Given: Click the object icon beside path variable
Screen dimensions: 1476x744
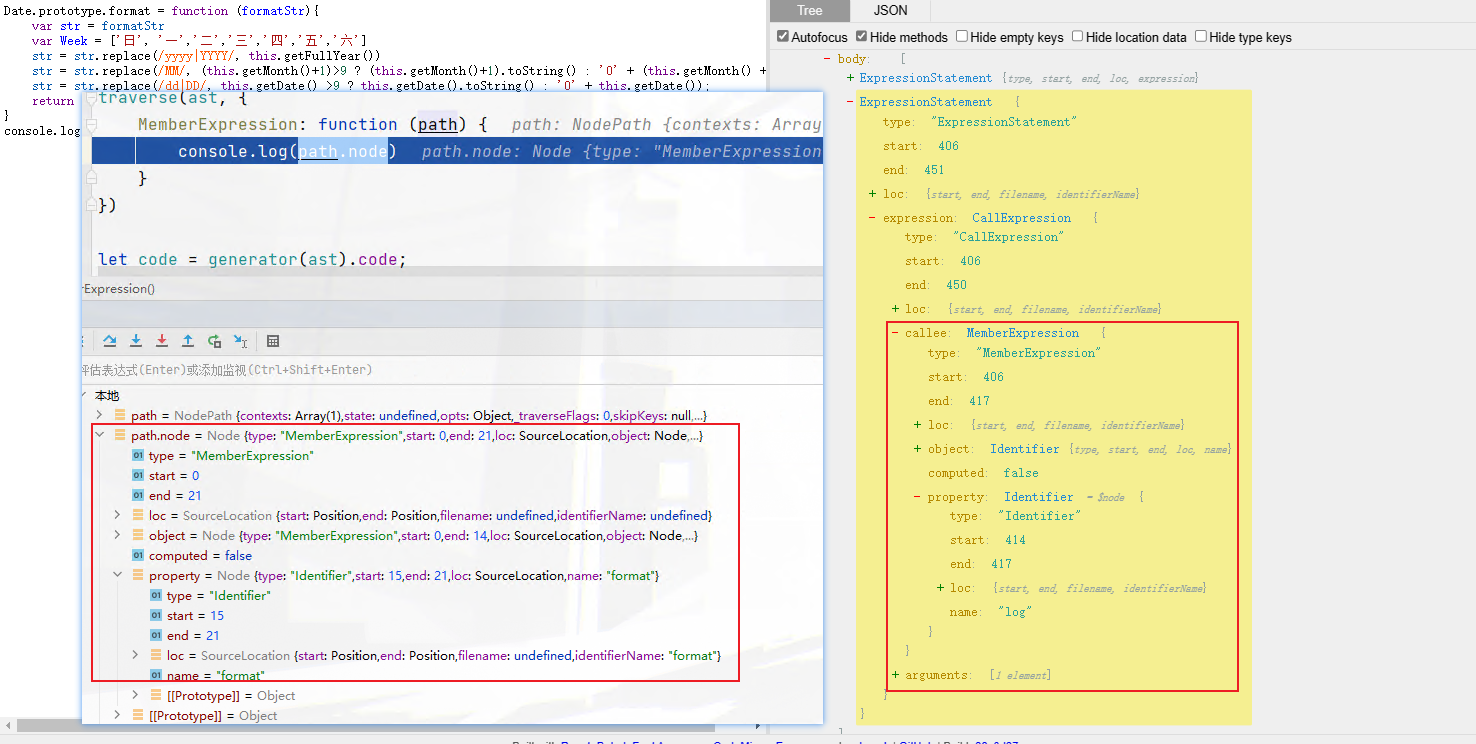Looking at the screenshot, I should [x=120, y=415].
